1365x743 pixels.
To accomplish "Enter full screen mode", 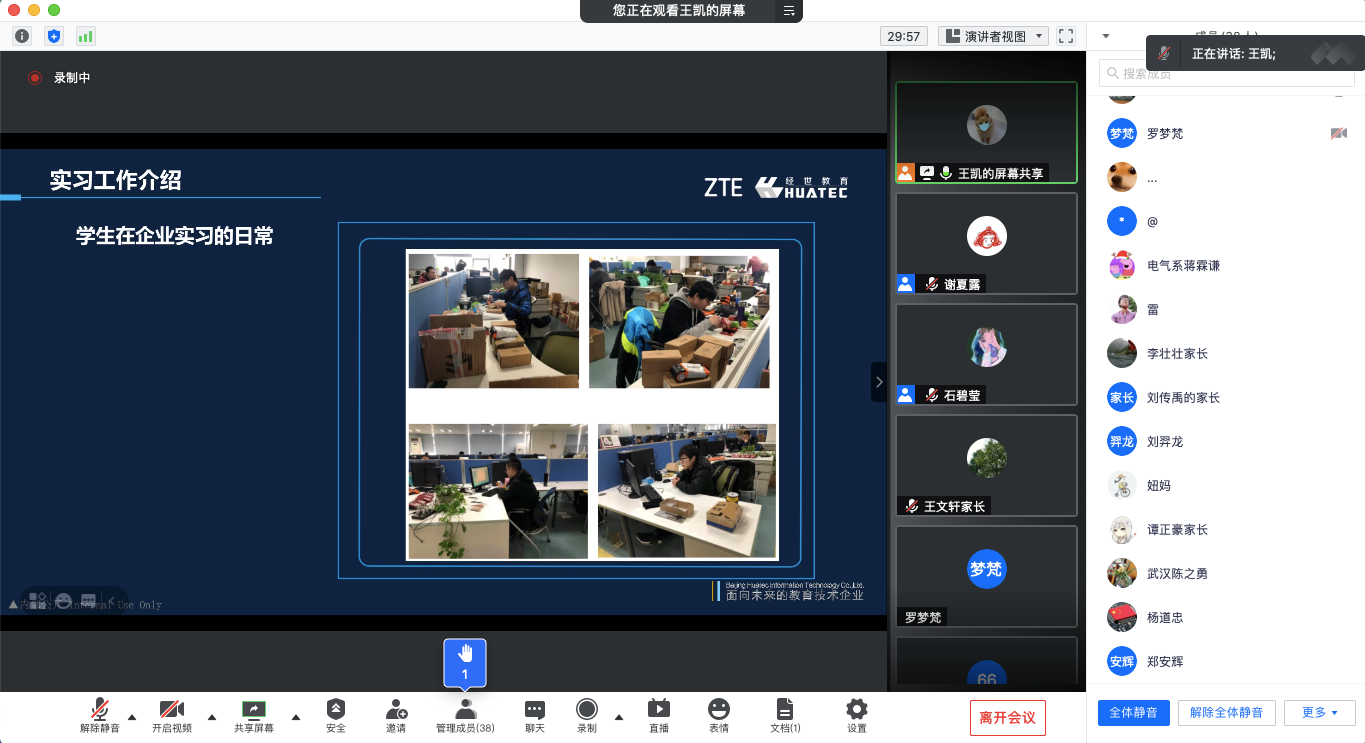I will (x=1066, y=36).
